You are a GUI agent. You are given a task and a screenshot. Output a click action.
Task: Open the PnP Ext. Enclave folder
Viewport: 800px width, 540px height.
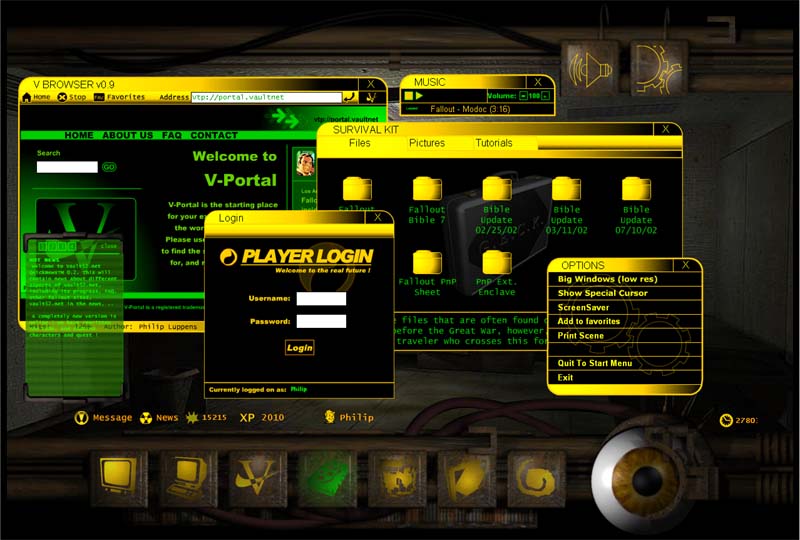[x=496, y=262]
